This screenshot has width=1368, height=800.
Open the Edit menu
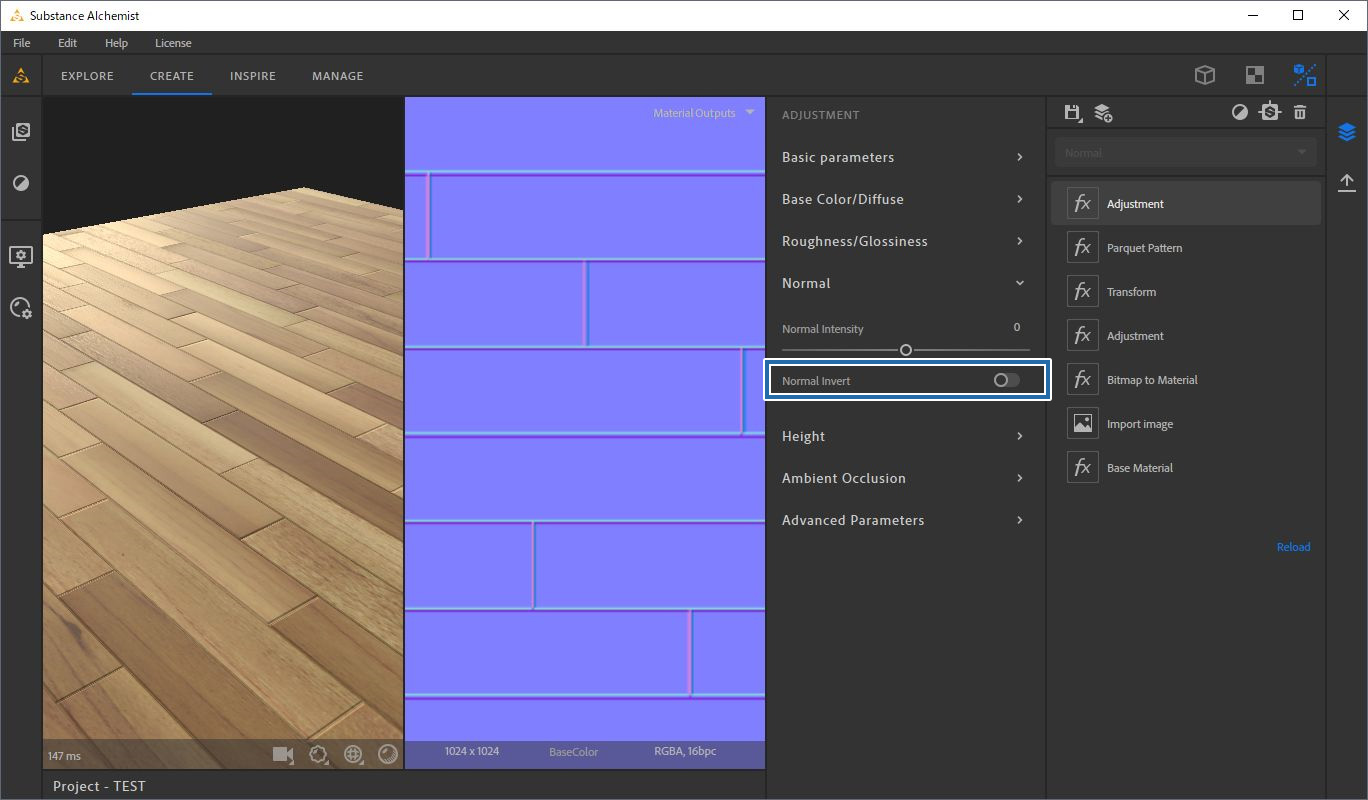tap(67, 43)
